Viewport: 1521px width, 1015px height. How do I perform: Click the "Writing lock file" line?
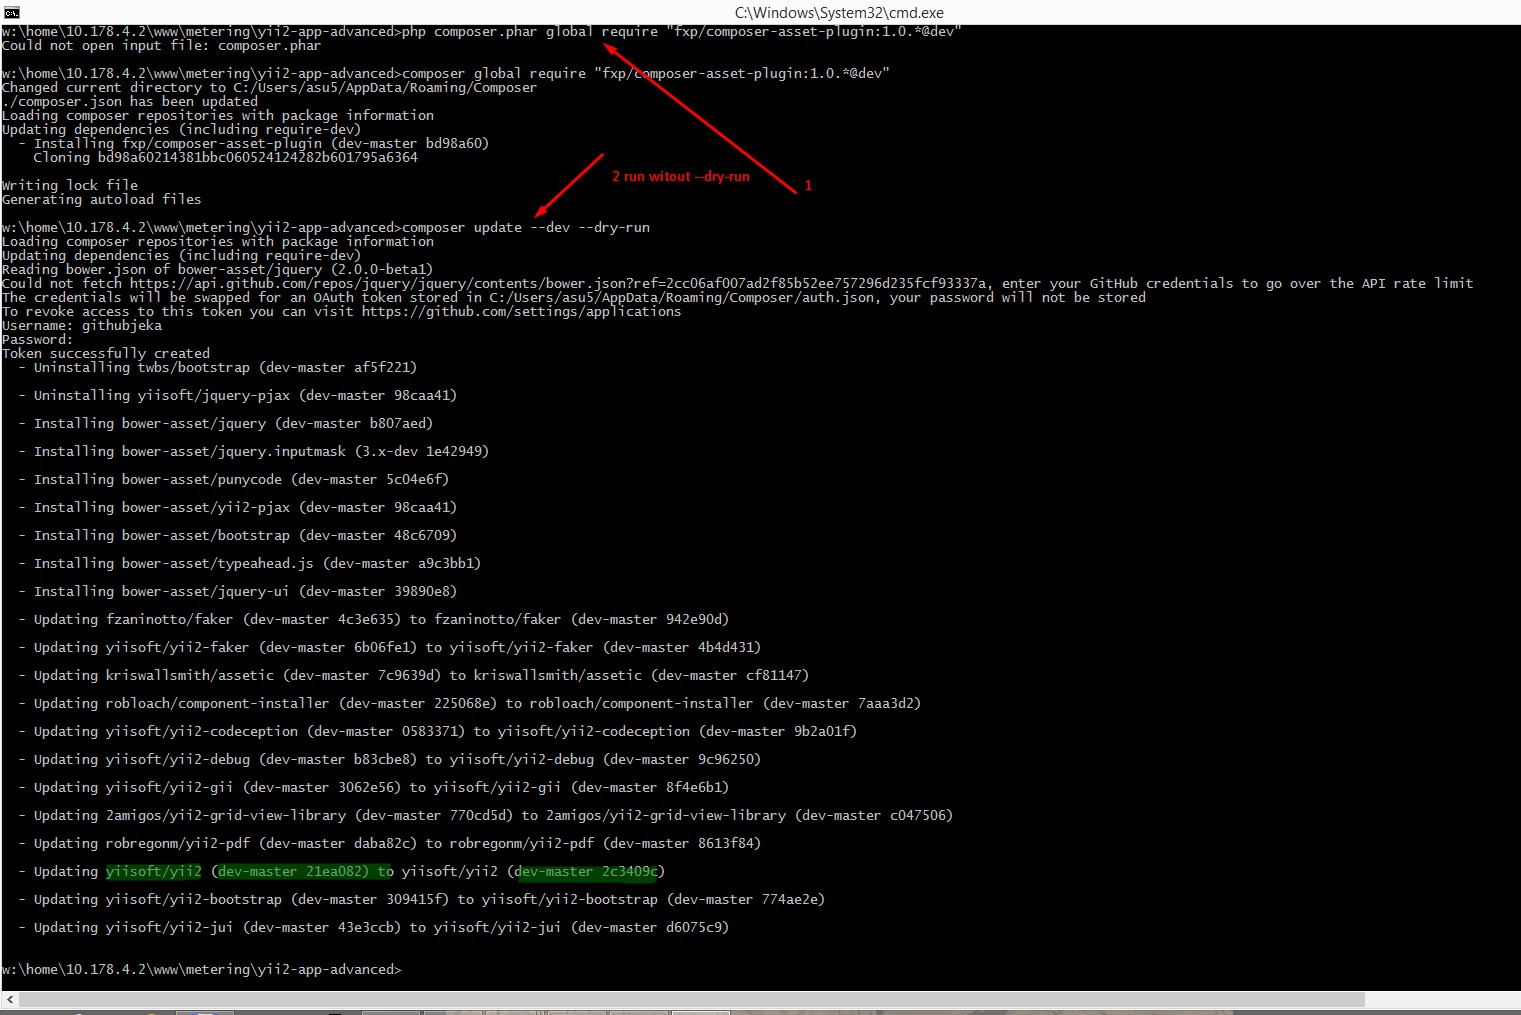70,185
